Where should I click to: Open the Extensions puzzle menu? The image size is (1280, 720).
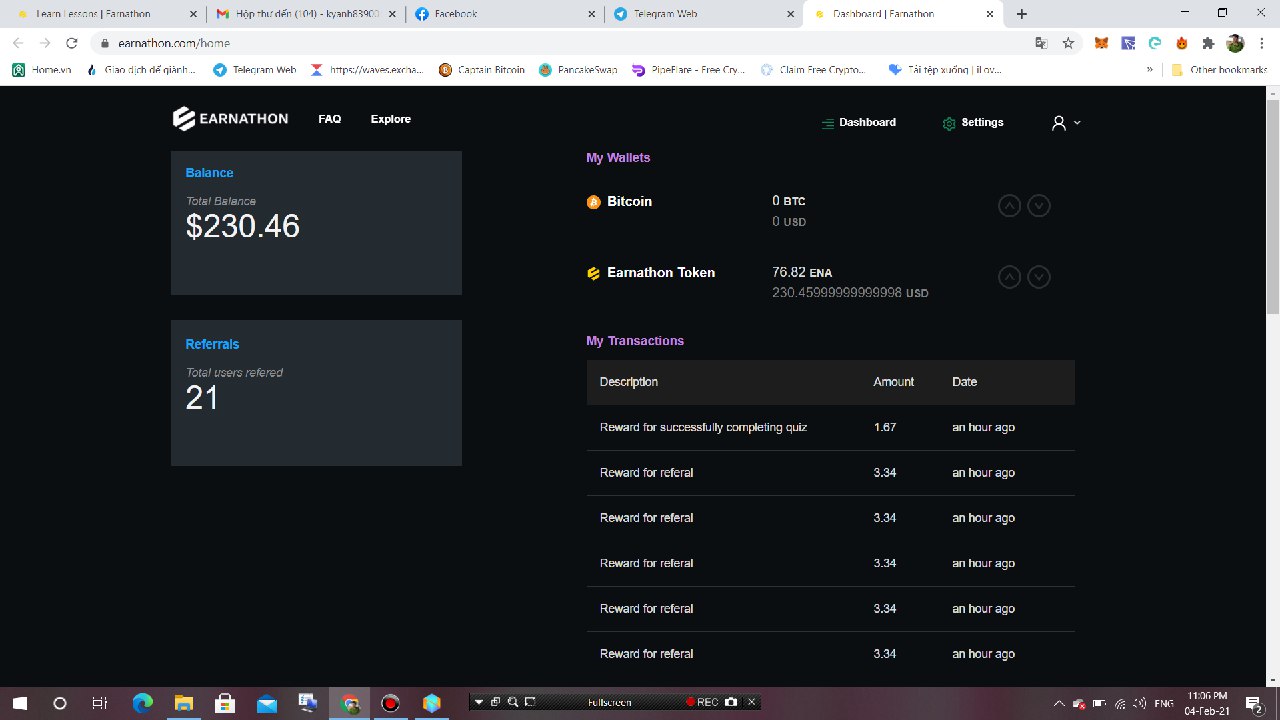(x=1208, y=43)
